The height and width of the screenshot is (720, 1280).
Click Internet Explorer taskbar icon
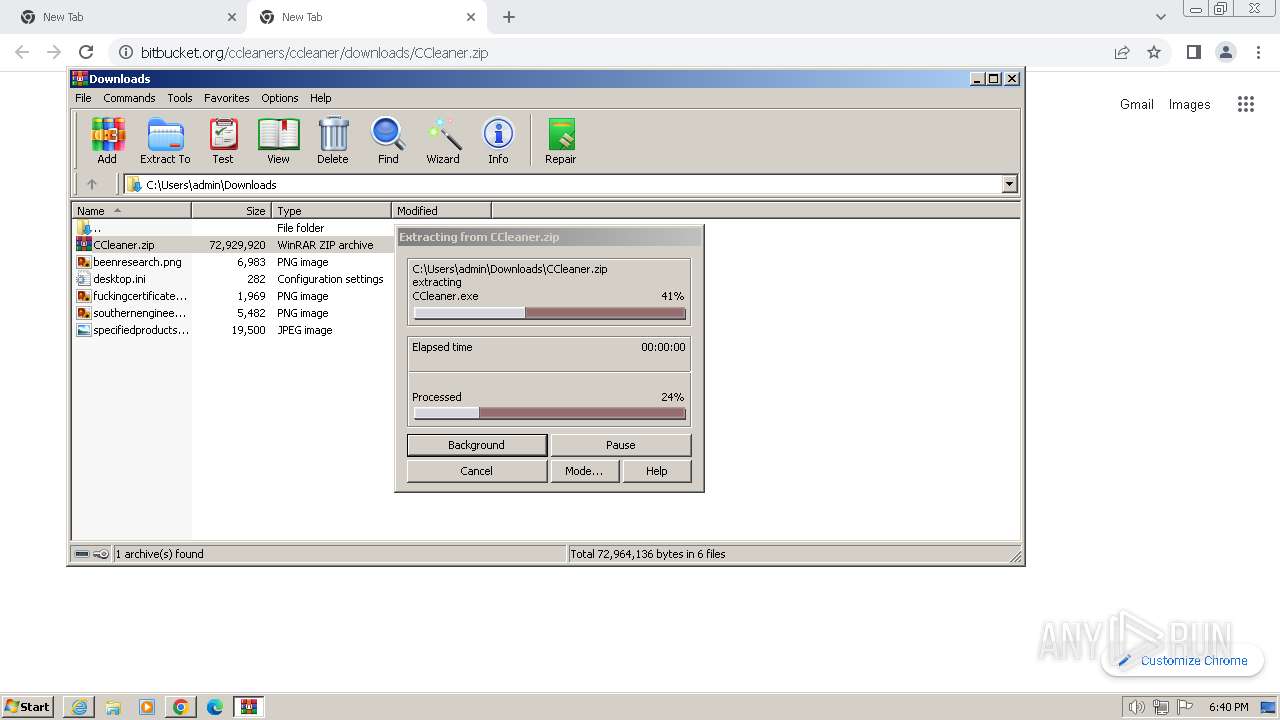coord(79,707)
